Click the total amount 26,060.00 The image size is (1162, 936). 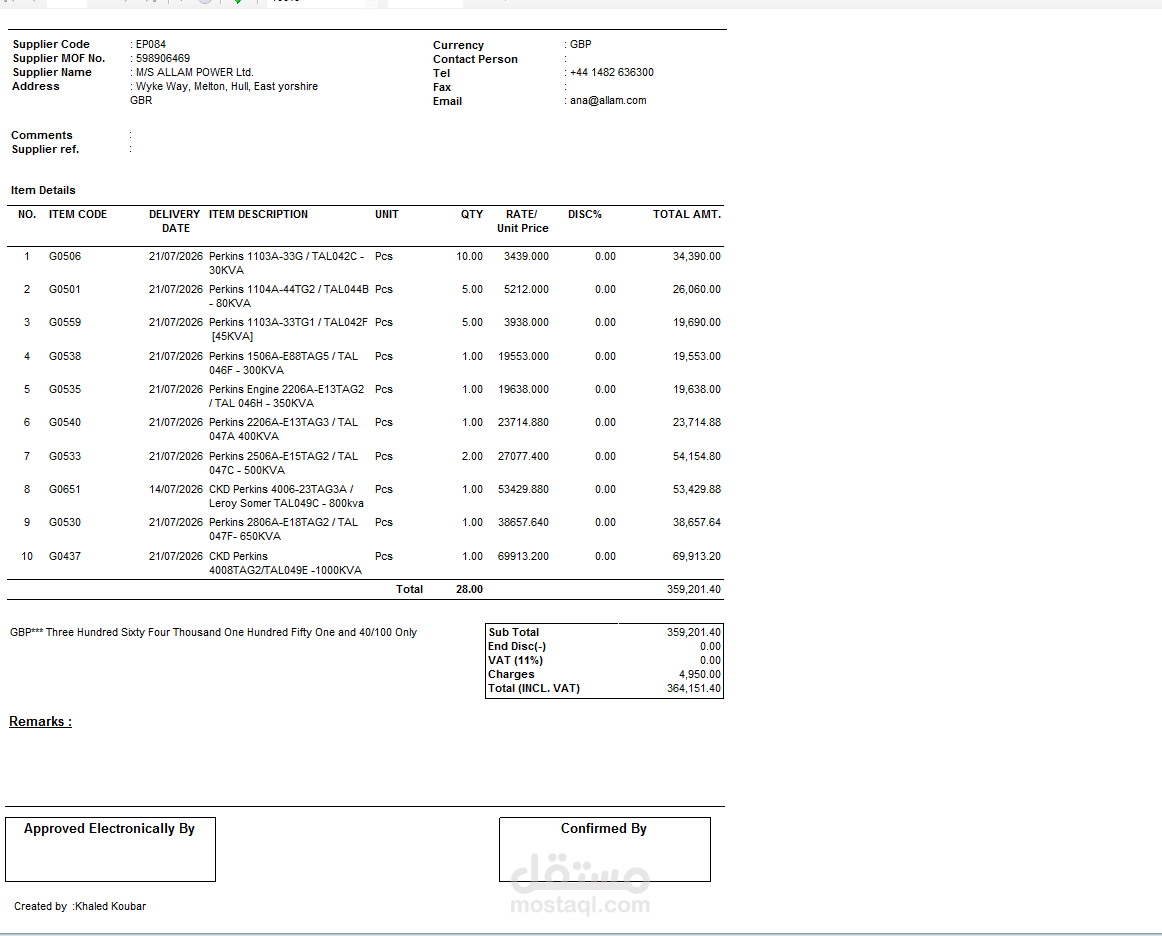click(697, 290)
